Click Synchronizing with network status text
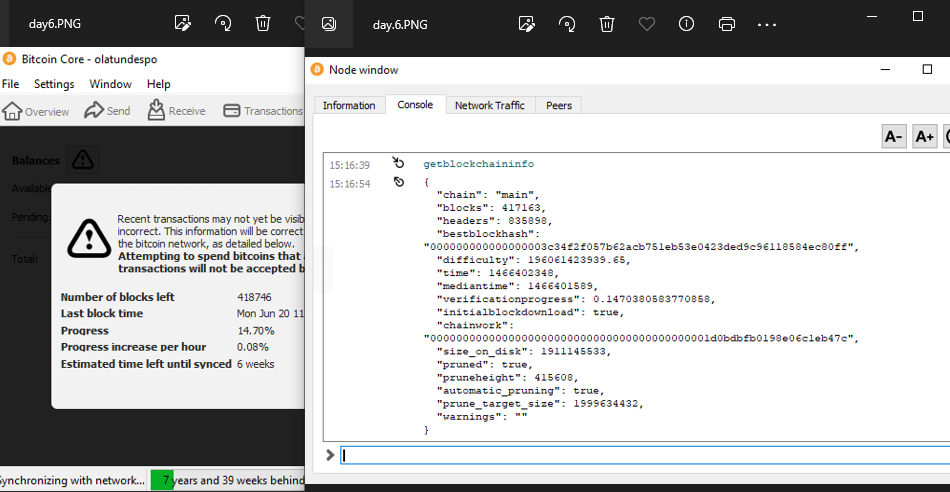Screen dimensions: 950x492 72,480
